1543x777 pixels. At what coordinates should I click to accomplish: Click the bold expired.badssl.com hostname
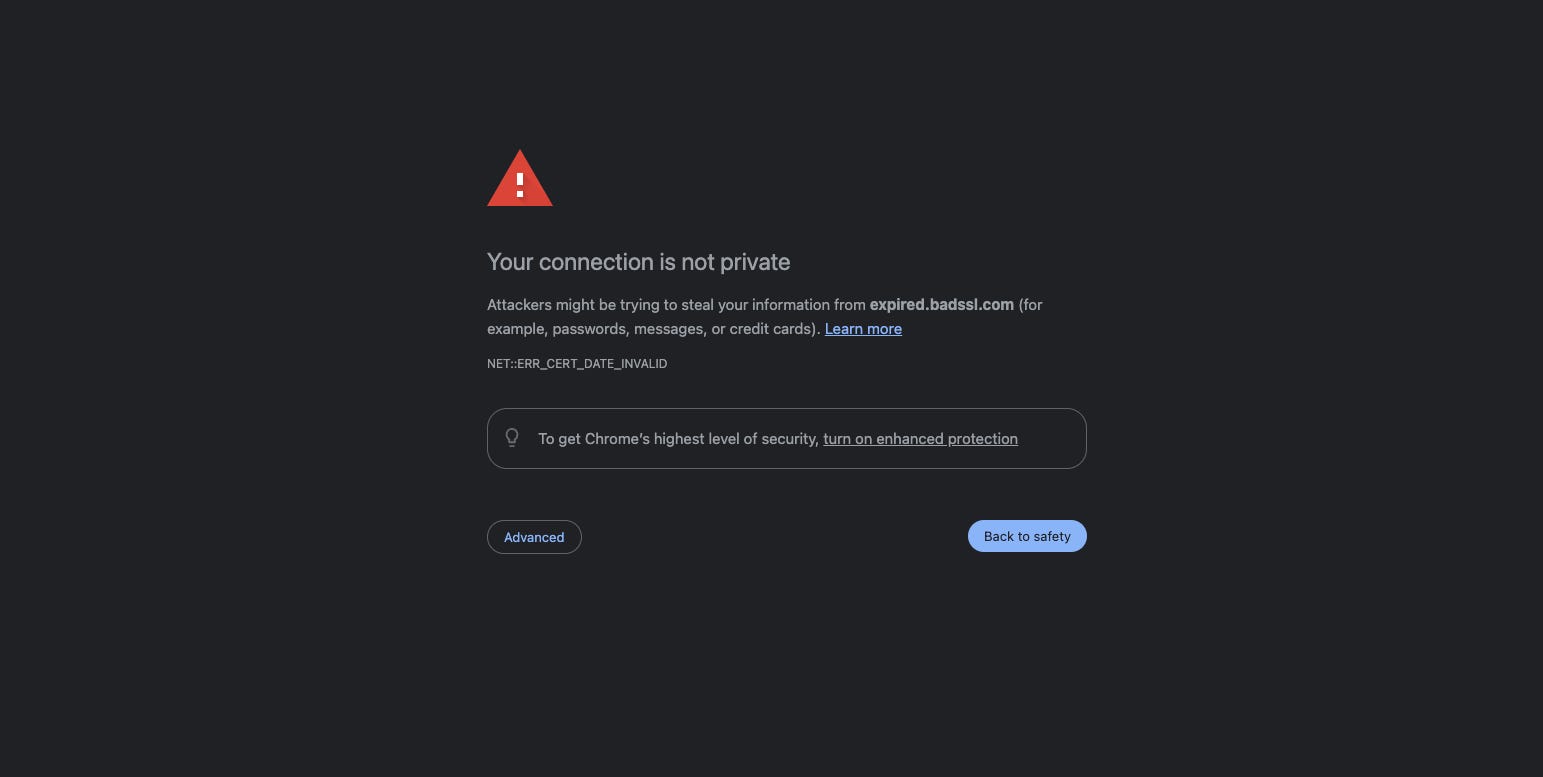[x=942, y=305]
